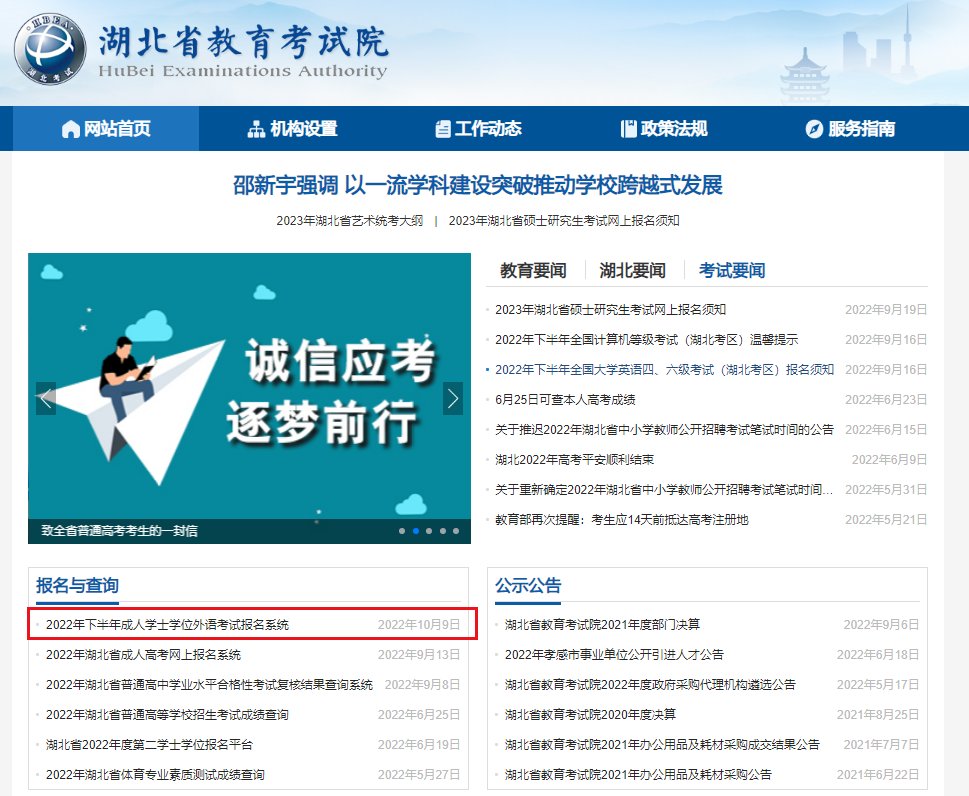Show previous banner slide with left arrow

[x=46, y=399]
